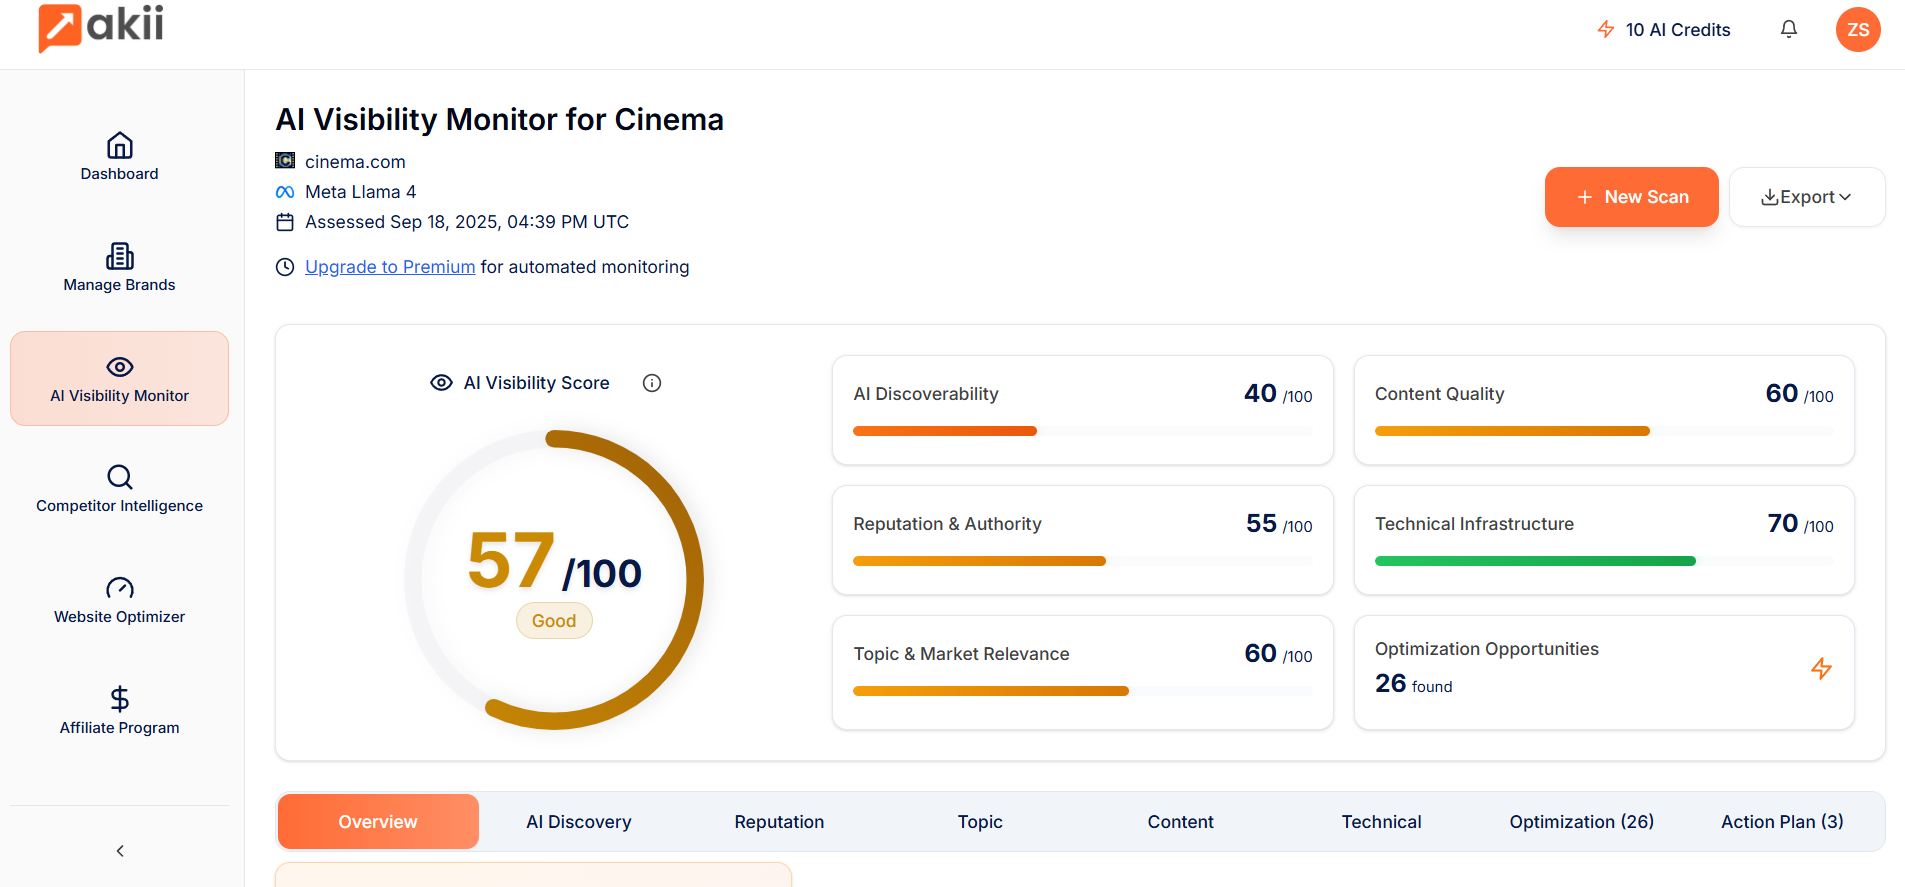Select the Optimization (26) tab
This screenshot has width=1905, height=887.
[1580, 822]
